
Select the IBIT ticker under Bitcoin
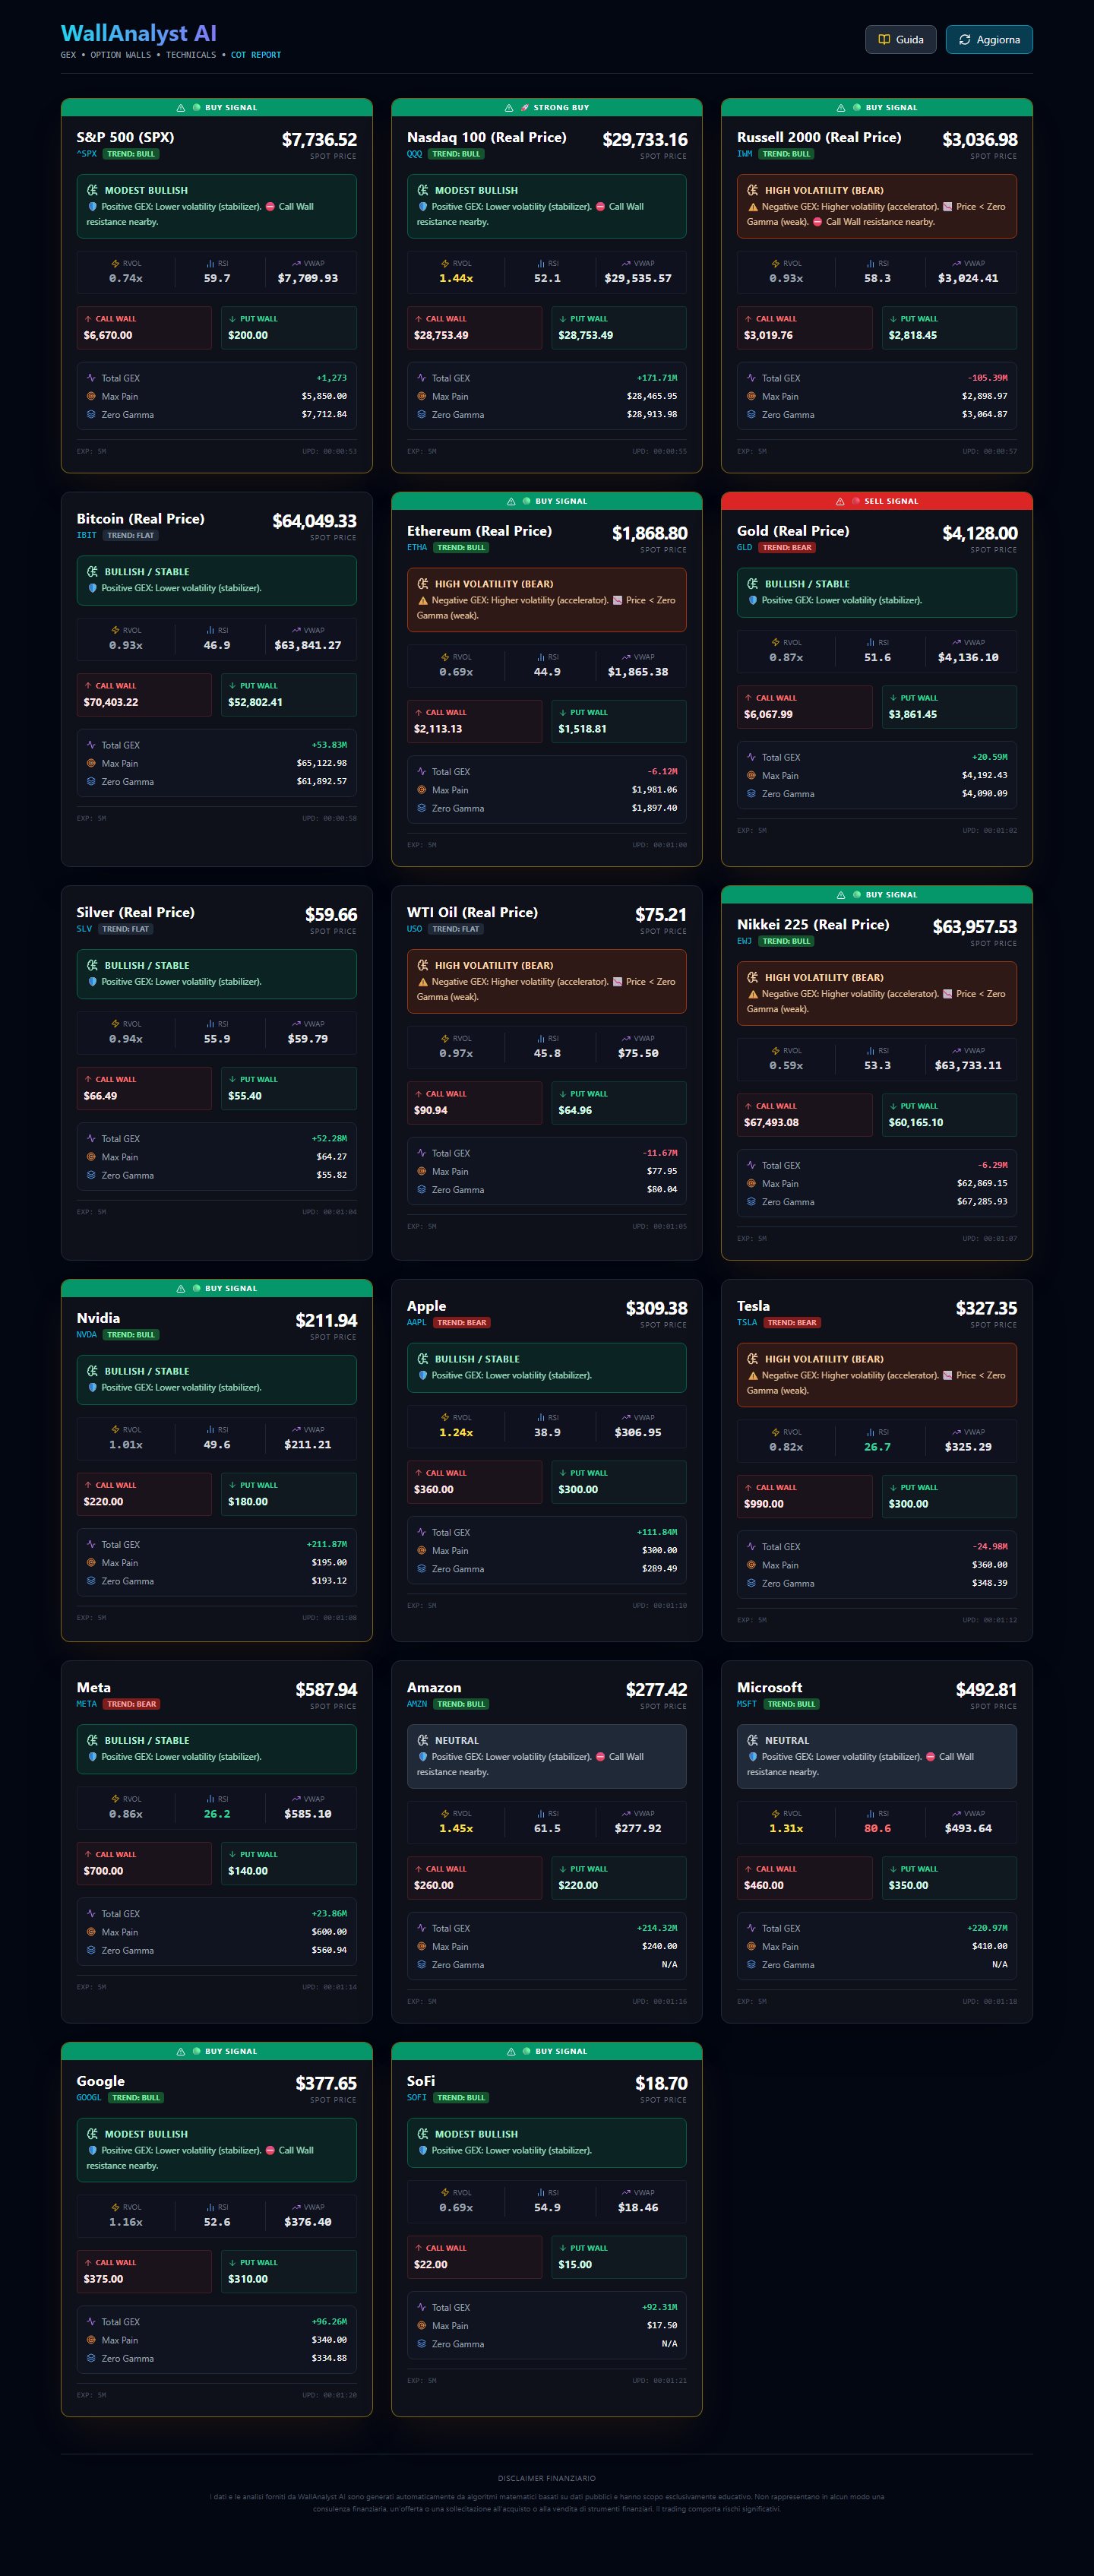[87, 536]
